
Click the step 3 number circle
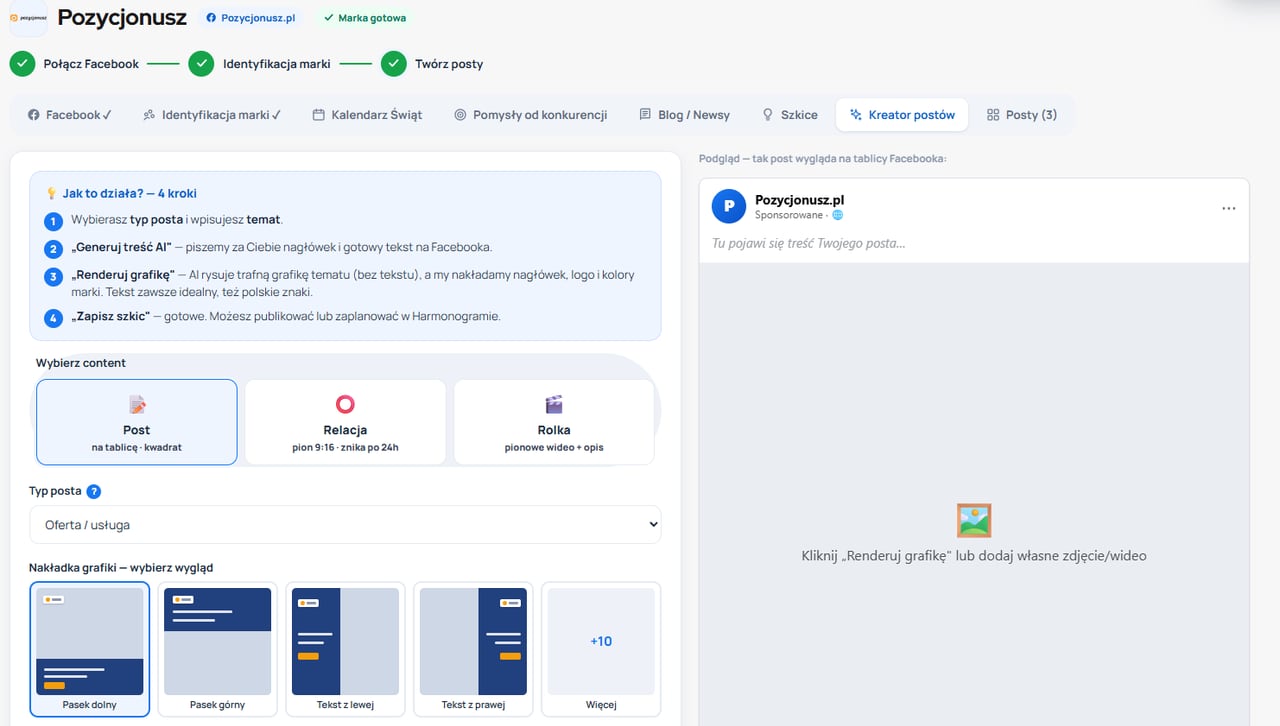(x=53, y=277)
